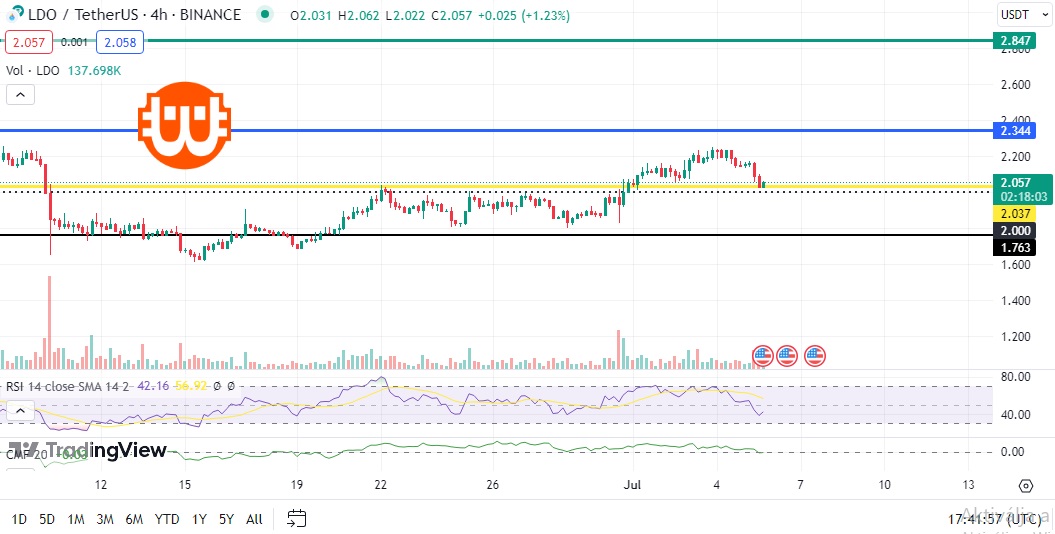
Task: Click the 1.763 black price label
Action: (1015, 247)
